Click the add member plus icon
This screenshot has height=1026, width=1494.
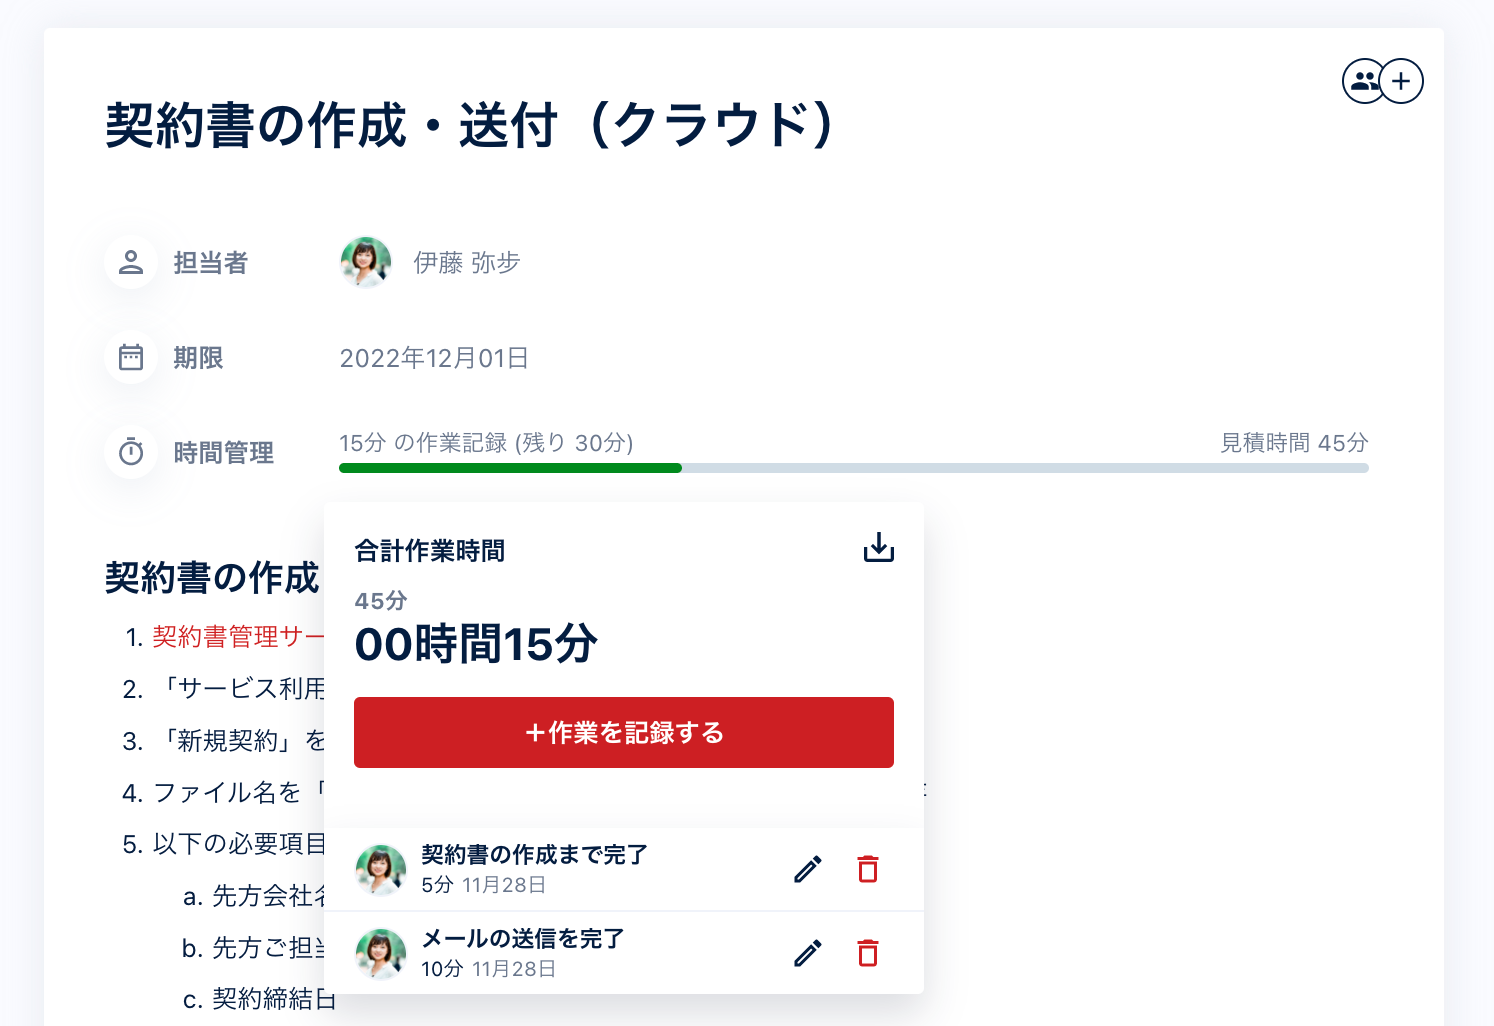pos(1401,81)
